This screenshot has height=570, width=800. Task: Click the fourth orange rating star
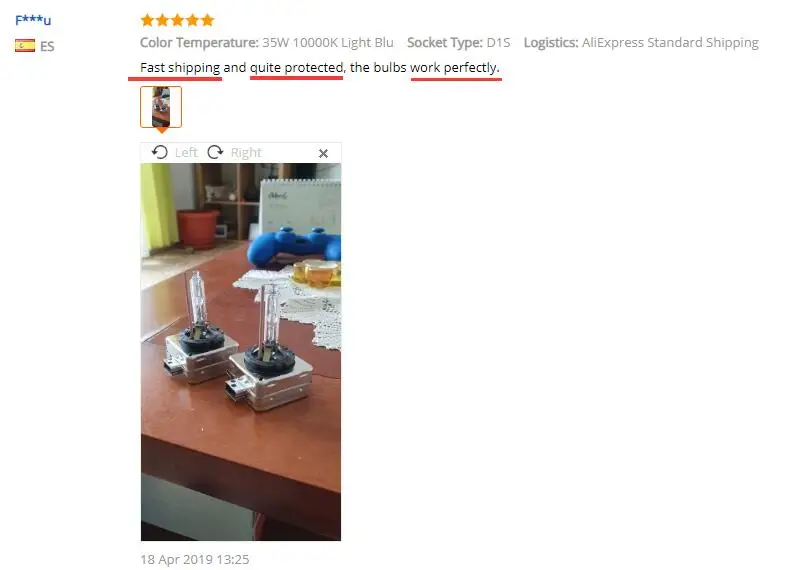pos(192,20)
